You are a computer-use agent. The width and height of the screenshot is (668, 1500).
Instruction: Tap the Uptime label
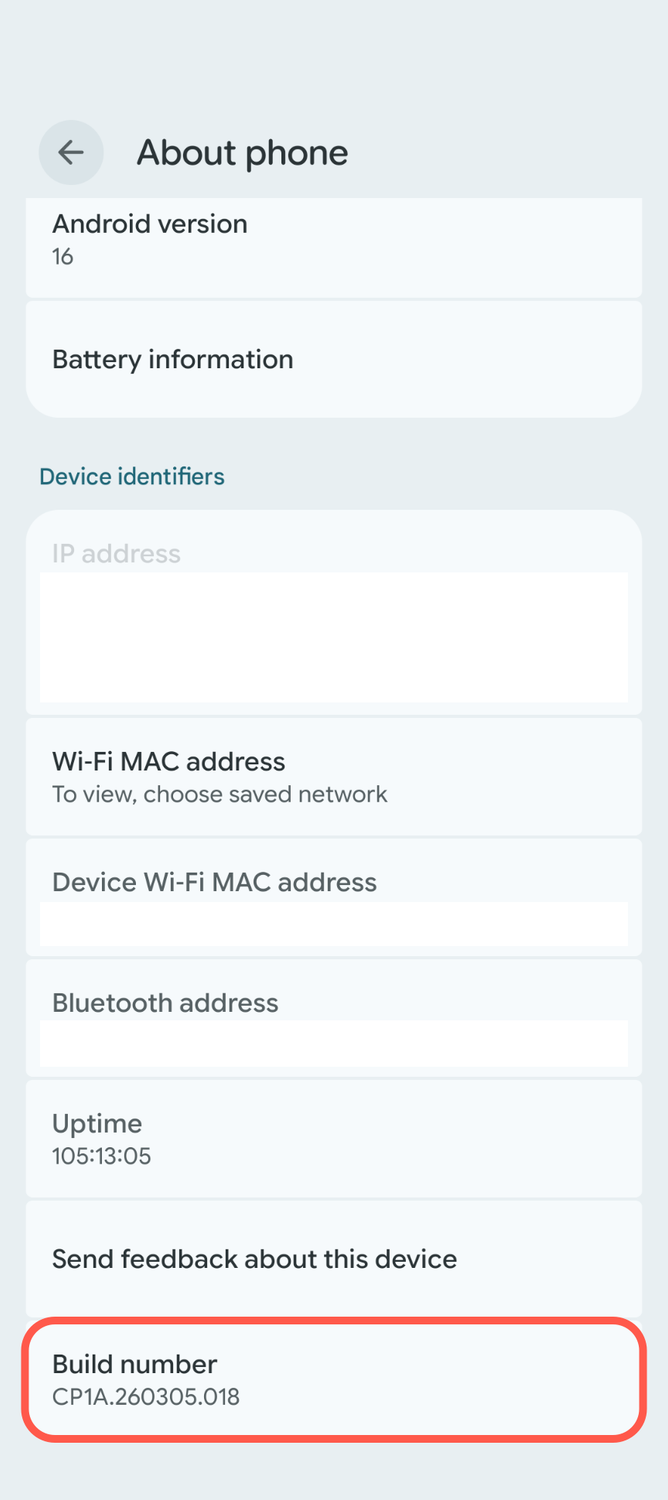(97, 1124)
